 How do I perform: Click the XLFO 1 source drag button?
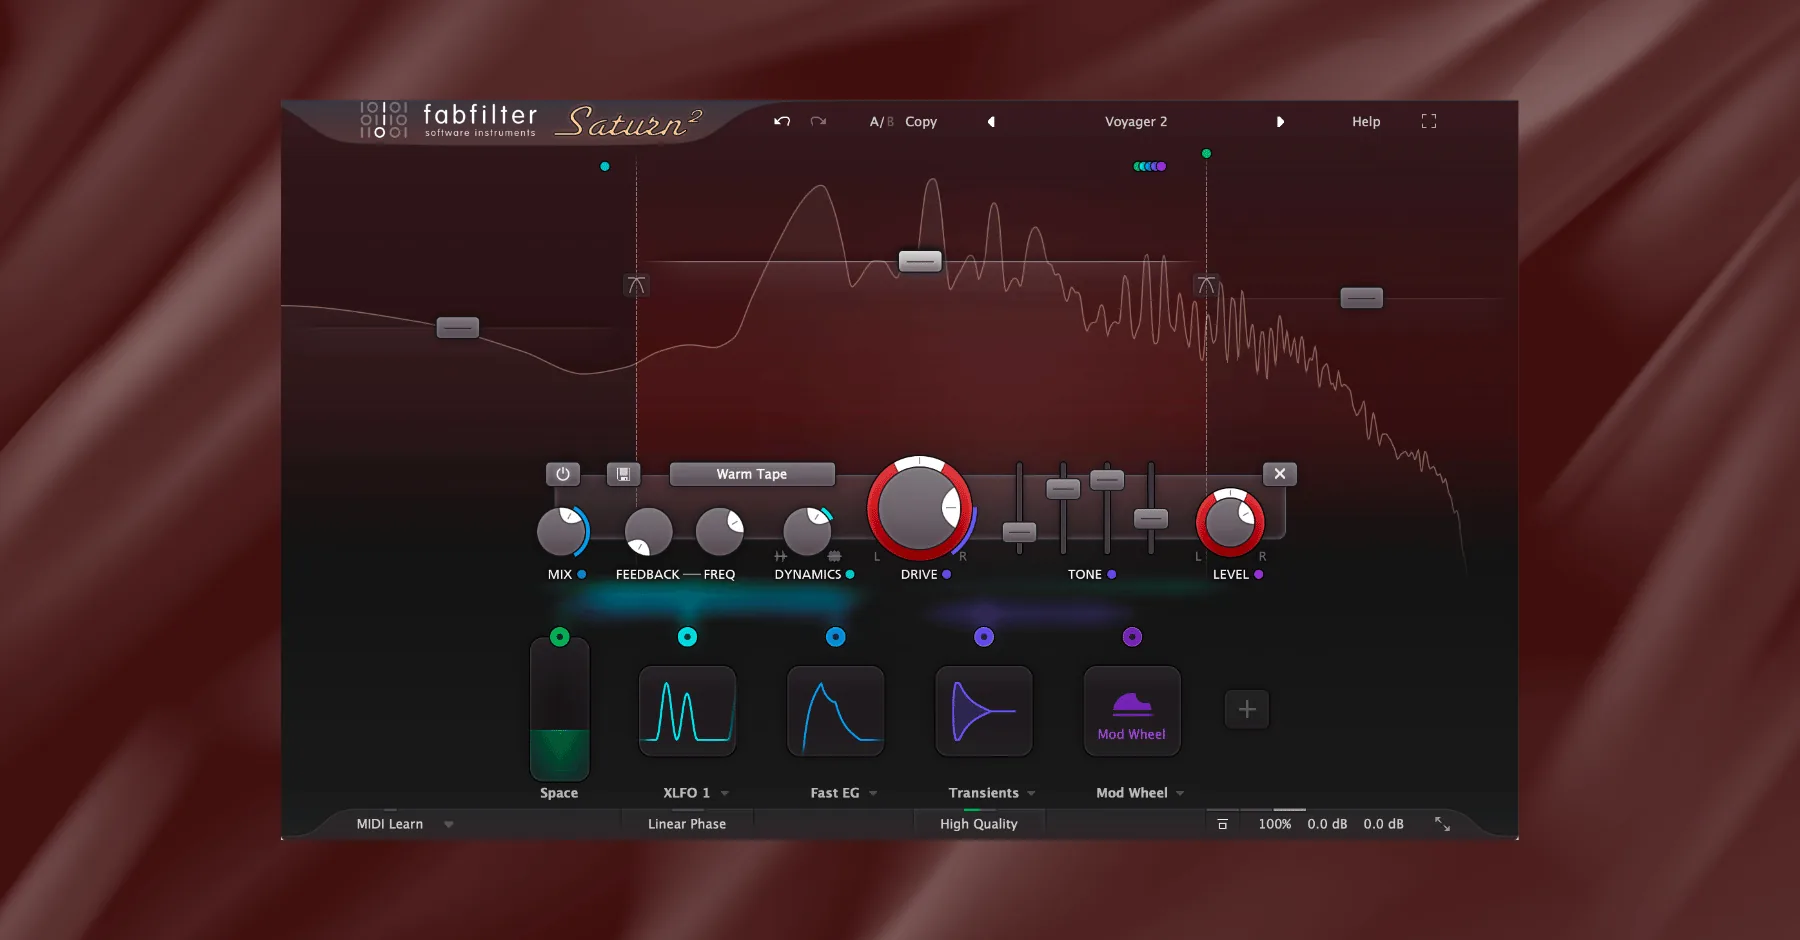tap(687, 637)
